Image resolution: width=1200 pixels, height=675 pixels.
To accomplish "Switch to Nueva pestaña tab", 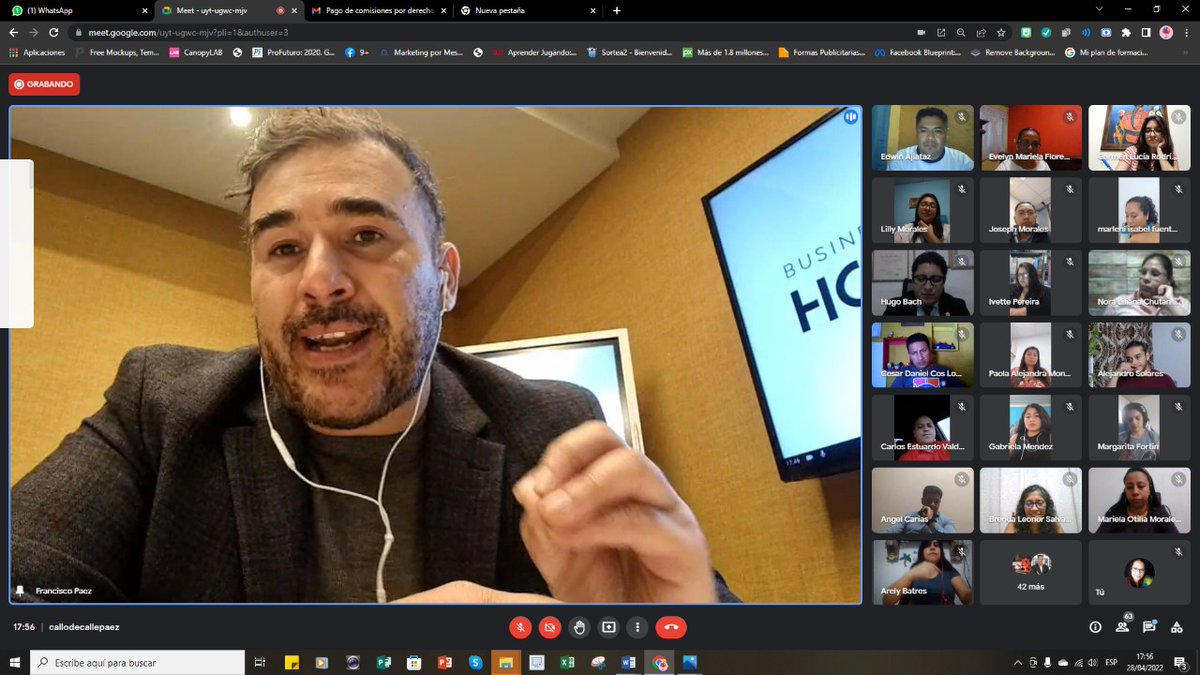I will click(527, 10).
